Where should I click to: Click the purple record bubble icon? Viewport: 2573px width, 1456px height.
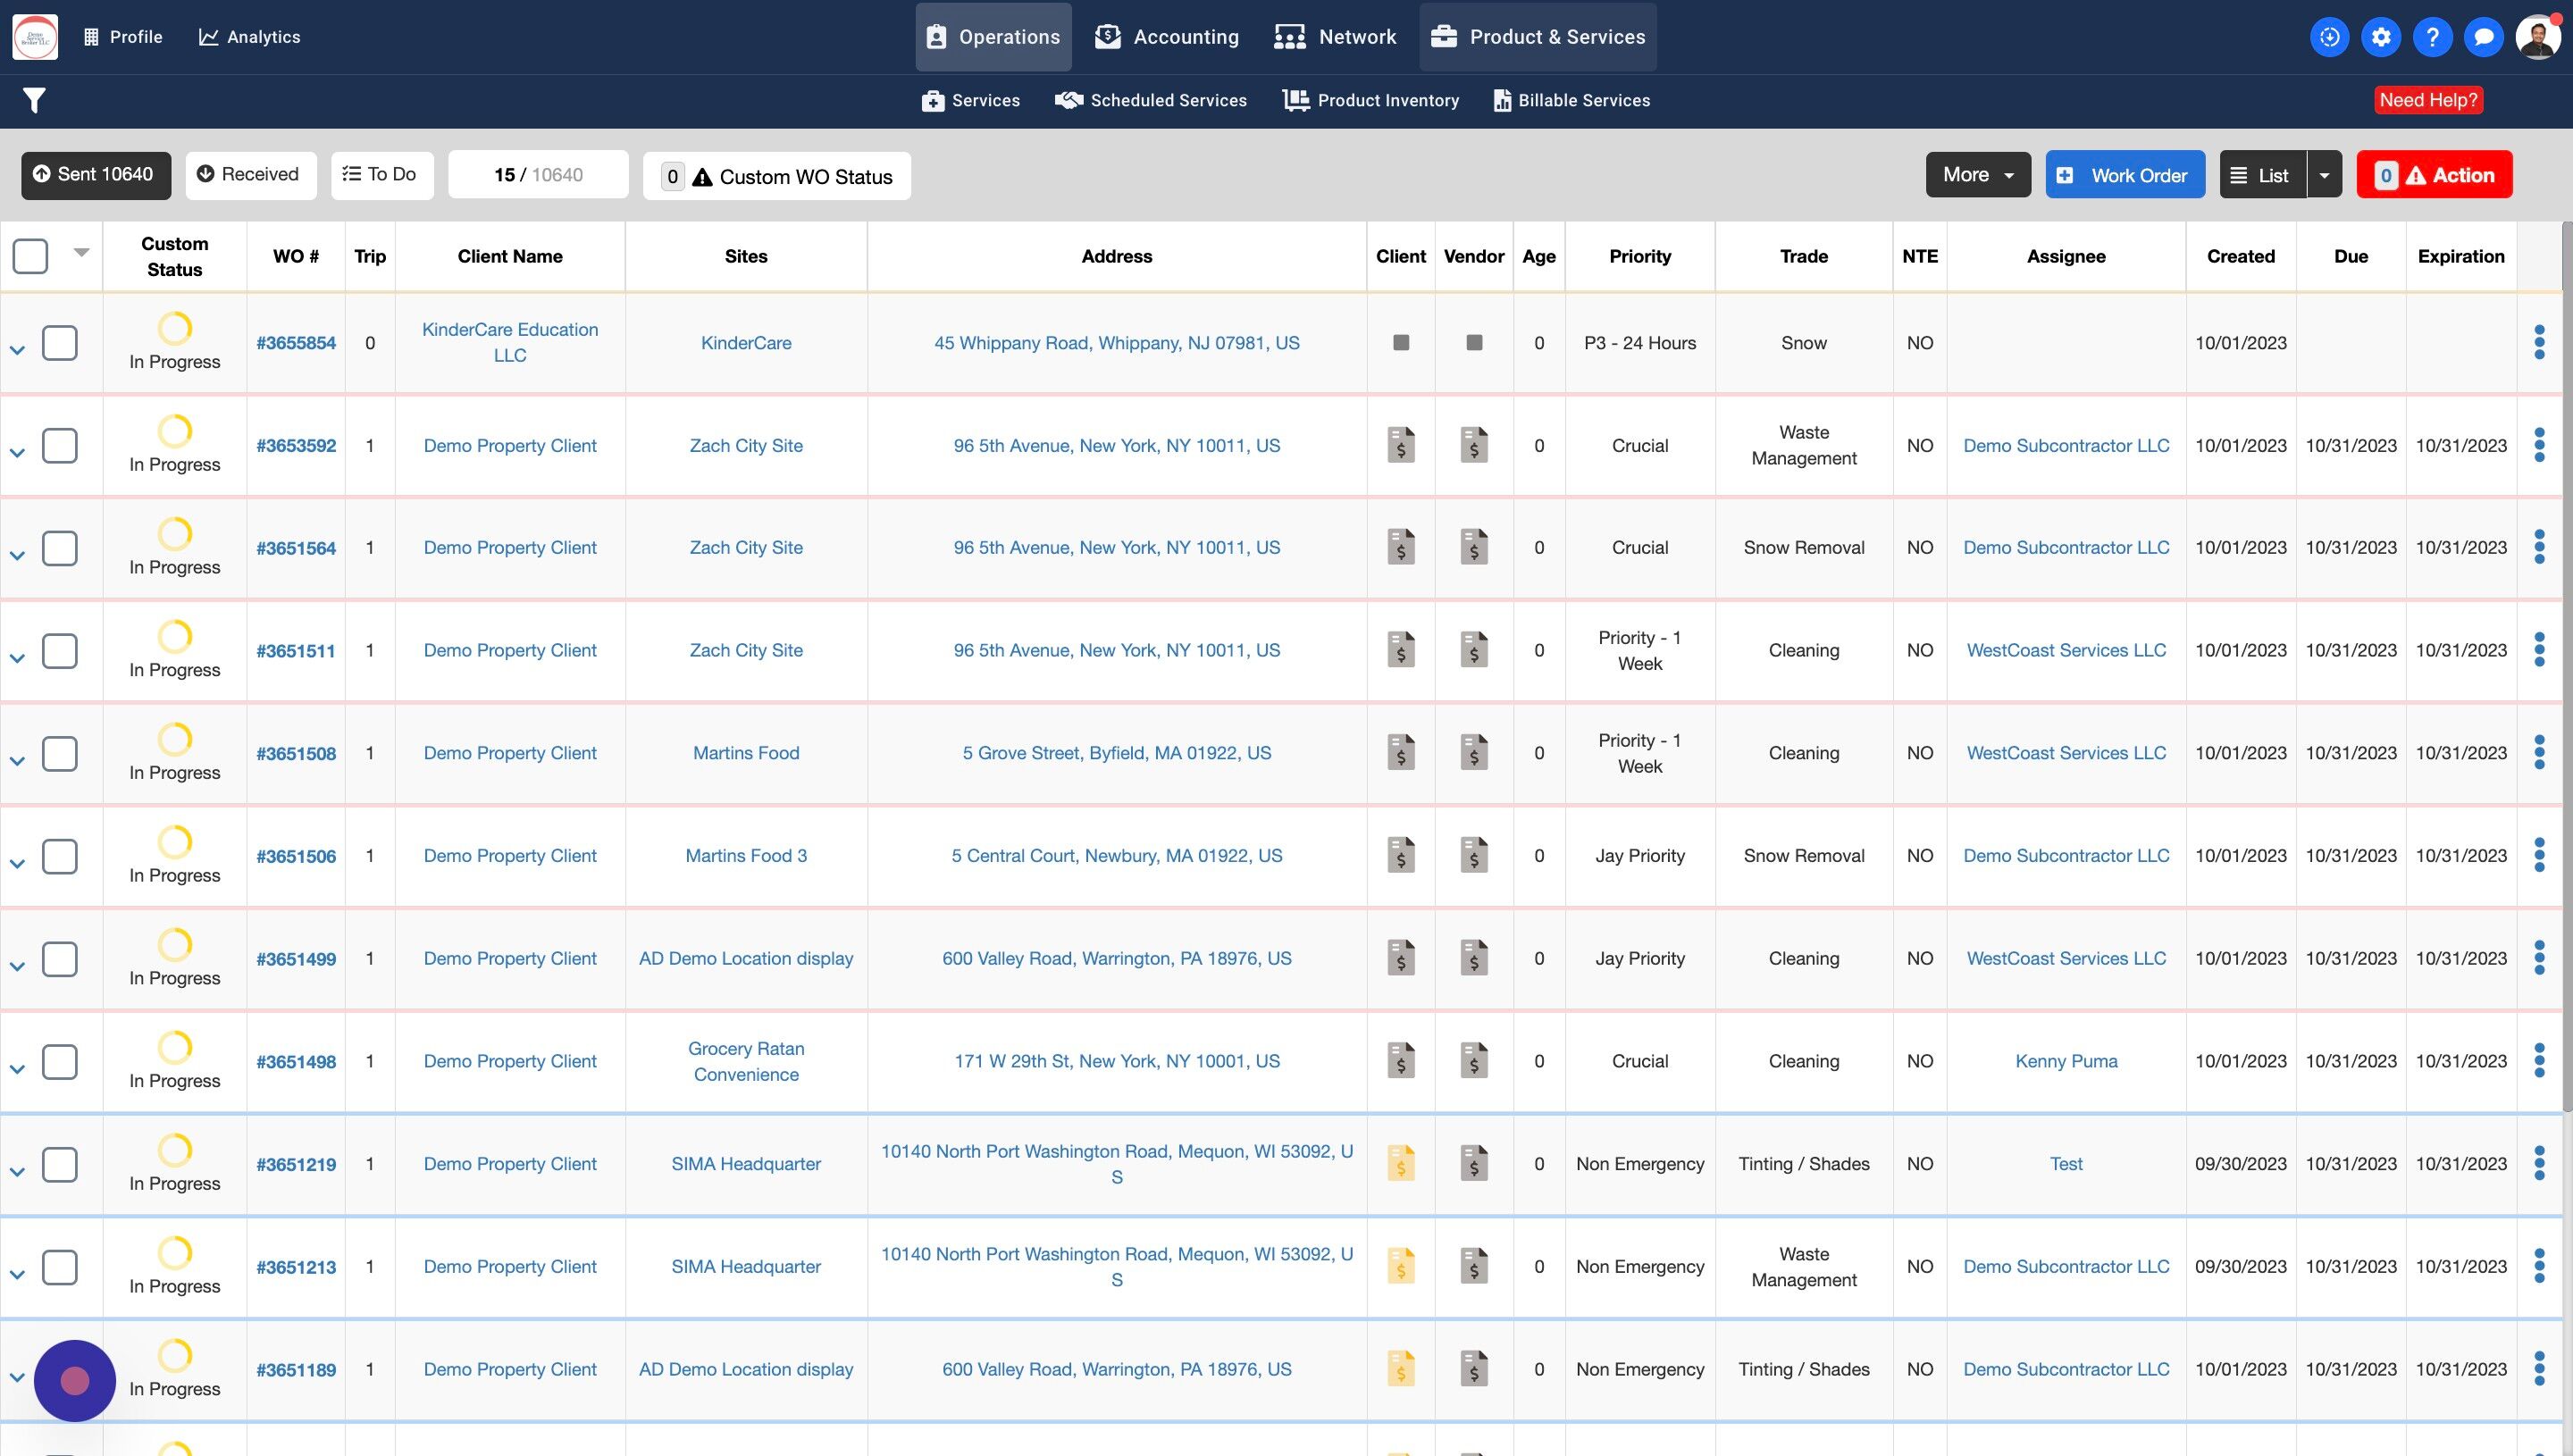pos(75,1380)
